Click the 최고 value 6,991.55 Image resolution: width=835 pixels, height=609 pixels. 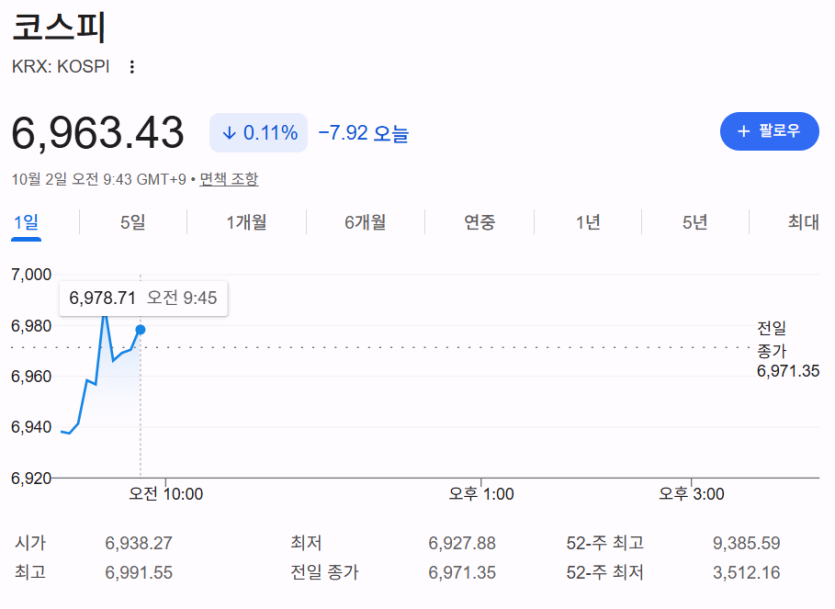pos(138,572)
